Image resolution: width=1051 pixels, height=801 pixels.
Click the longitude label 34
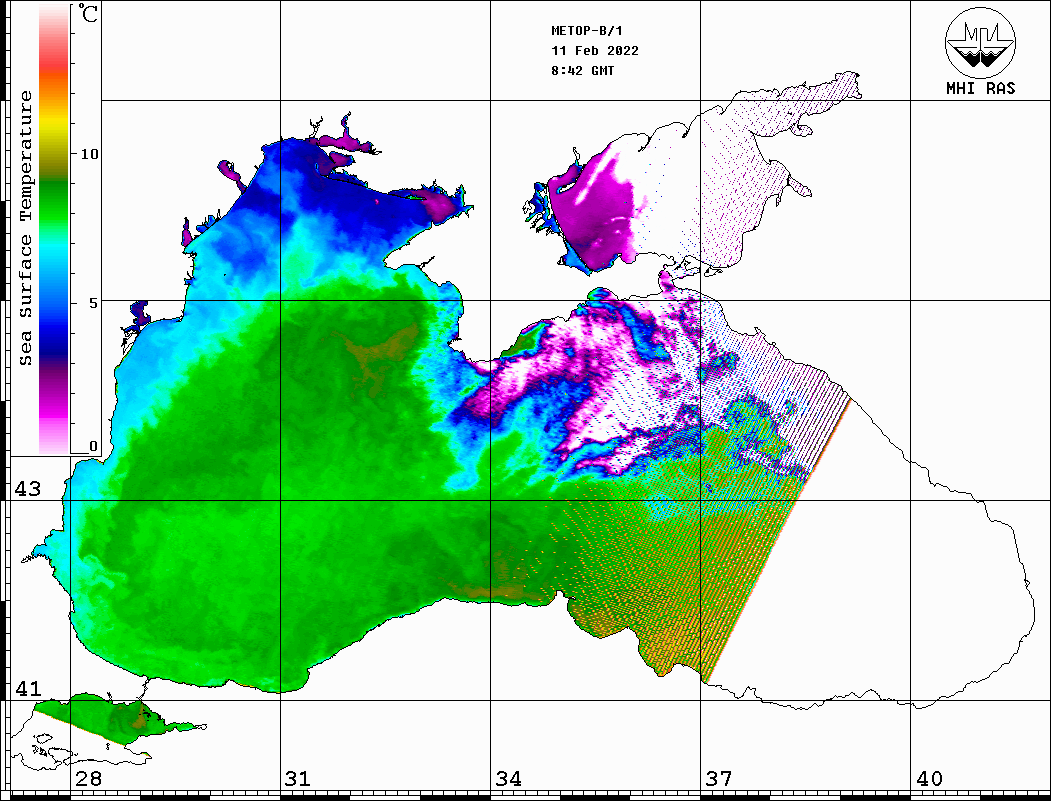click(509, 779)
